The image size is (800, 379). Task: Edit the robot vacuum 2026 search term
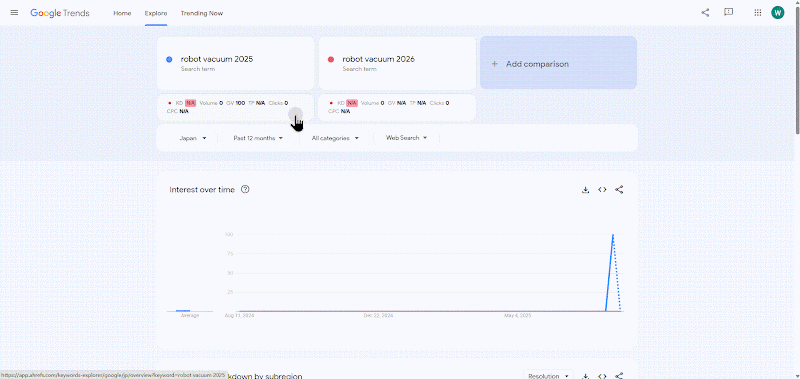coord(379,59)
